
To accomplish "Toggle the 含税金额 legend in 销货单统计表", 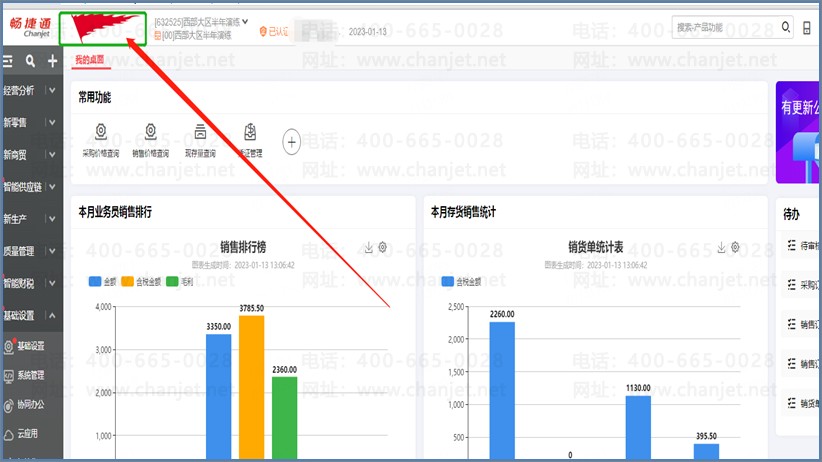I will 461,282.
